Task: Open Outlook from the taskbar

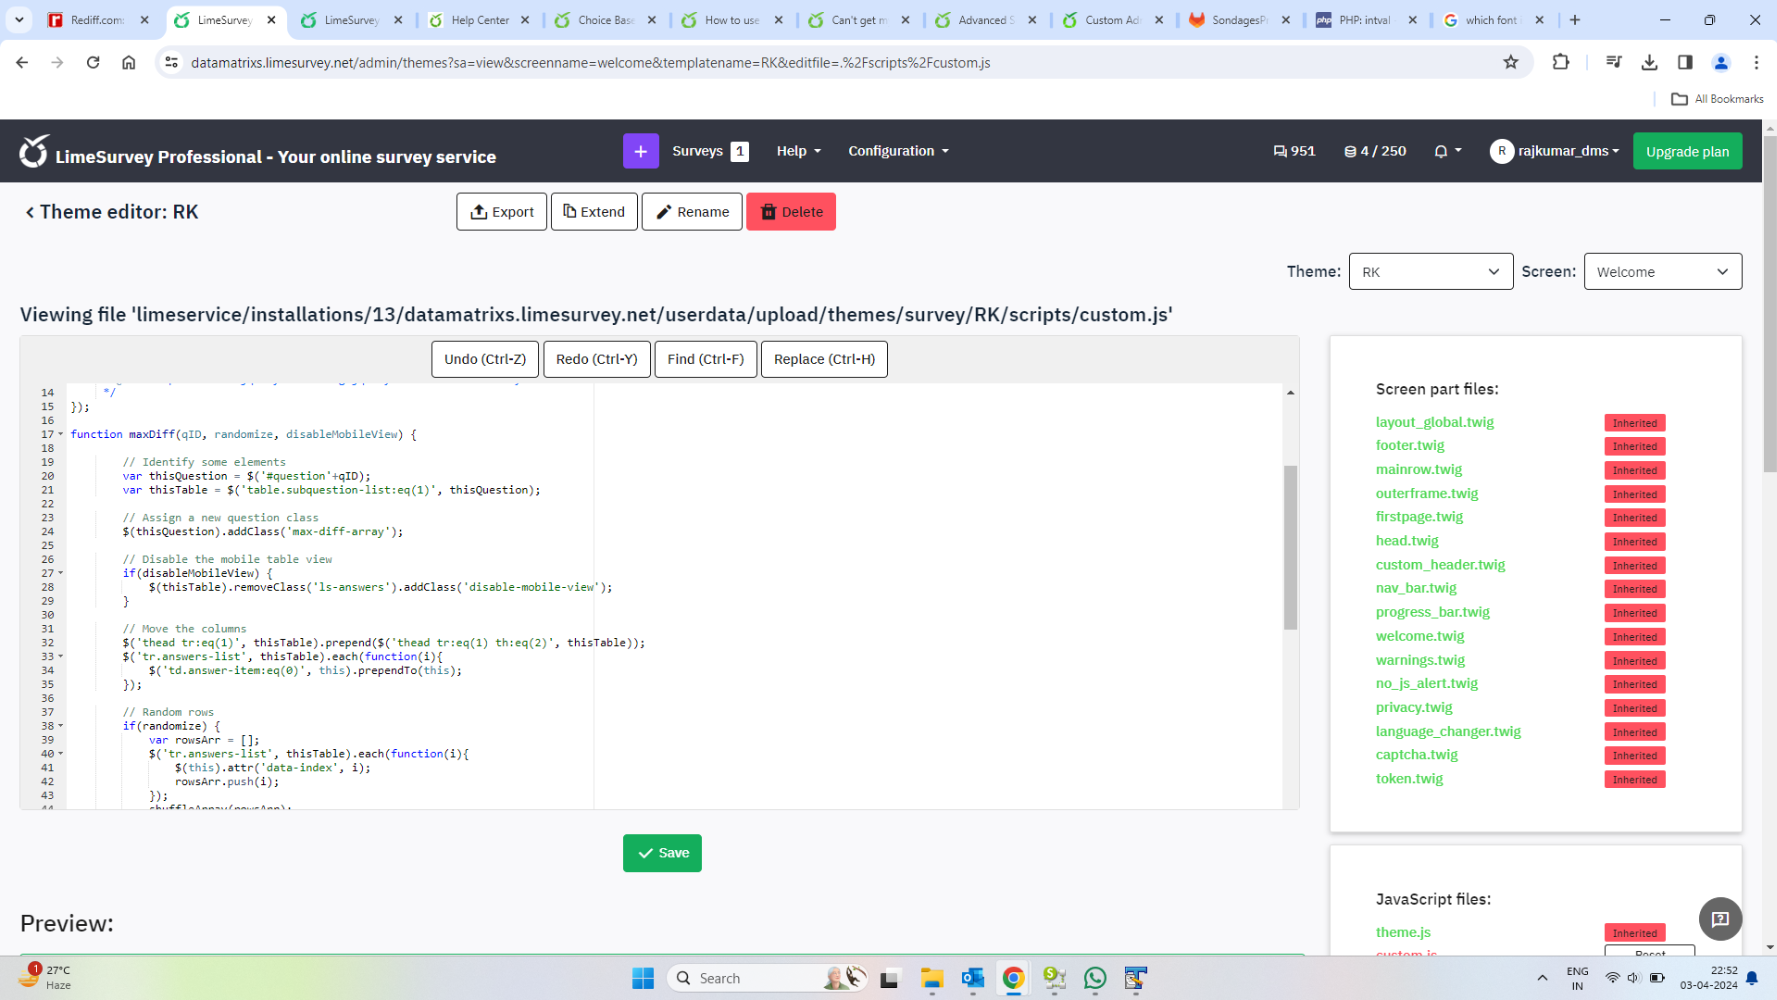Action: click(973, 978)
